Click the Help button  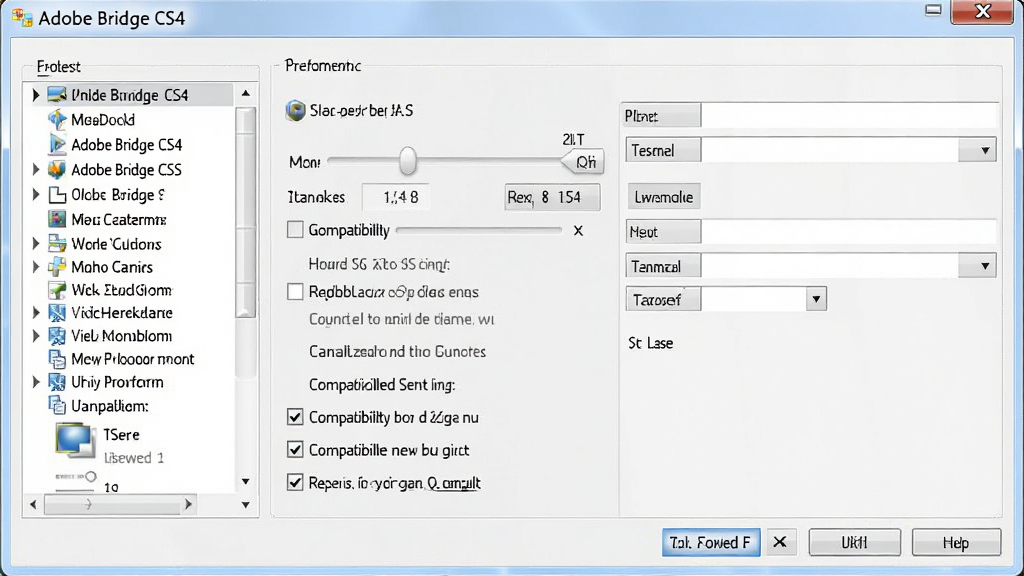(x=956, y=542)
